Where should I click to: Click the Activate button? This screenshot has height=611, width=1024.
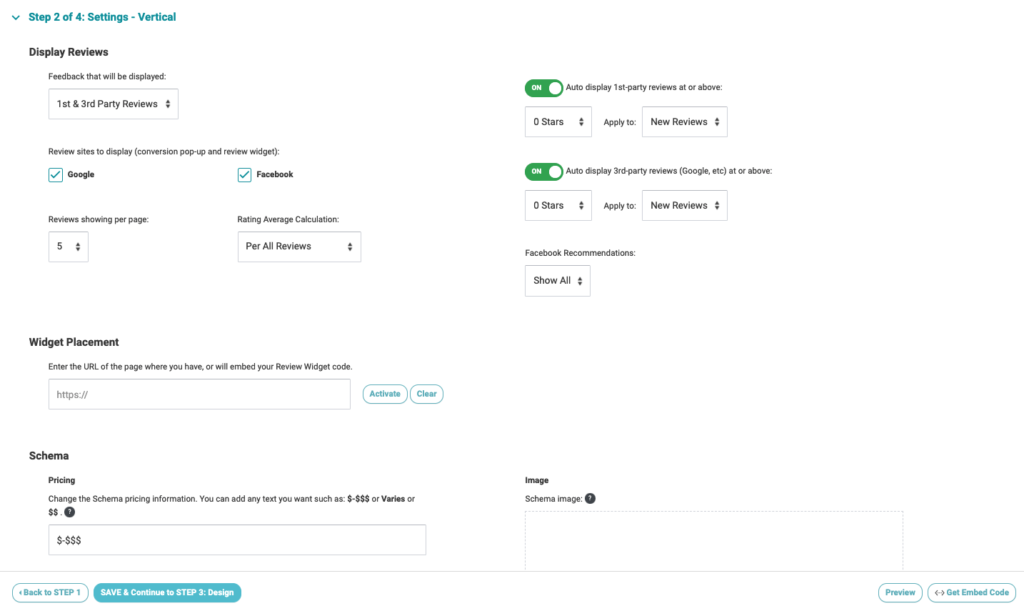(385, 394)
